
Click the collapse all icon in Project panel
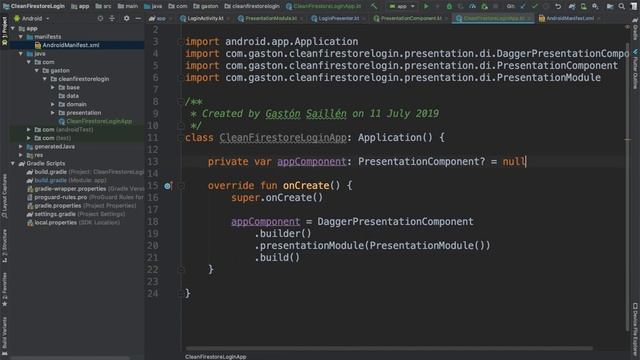point(112,18)
